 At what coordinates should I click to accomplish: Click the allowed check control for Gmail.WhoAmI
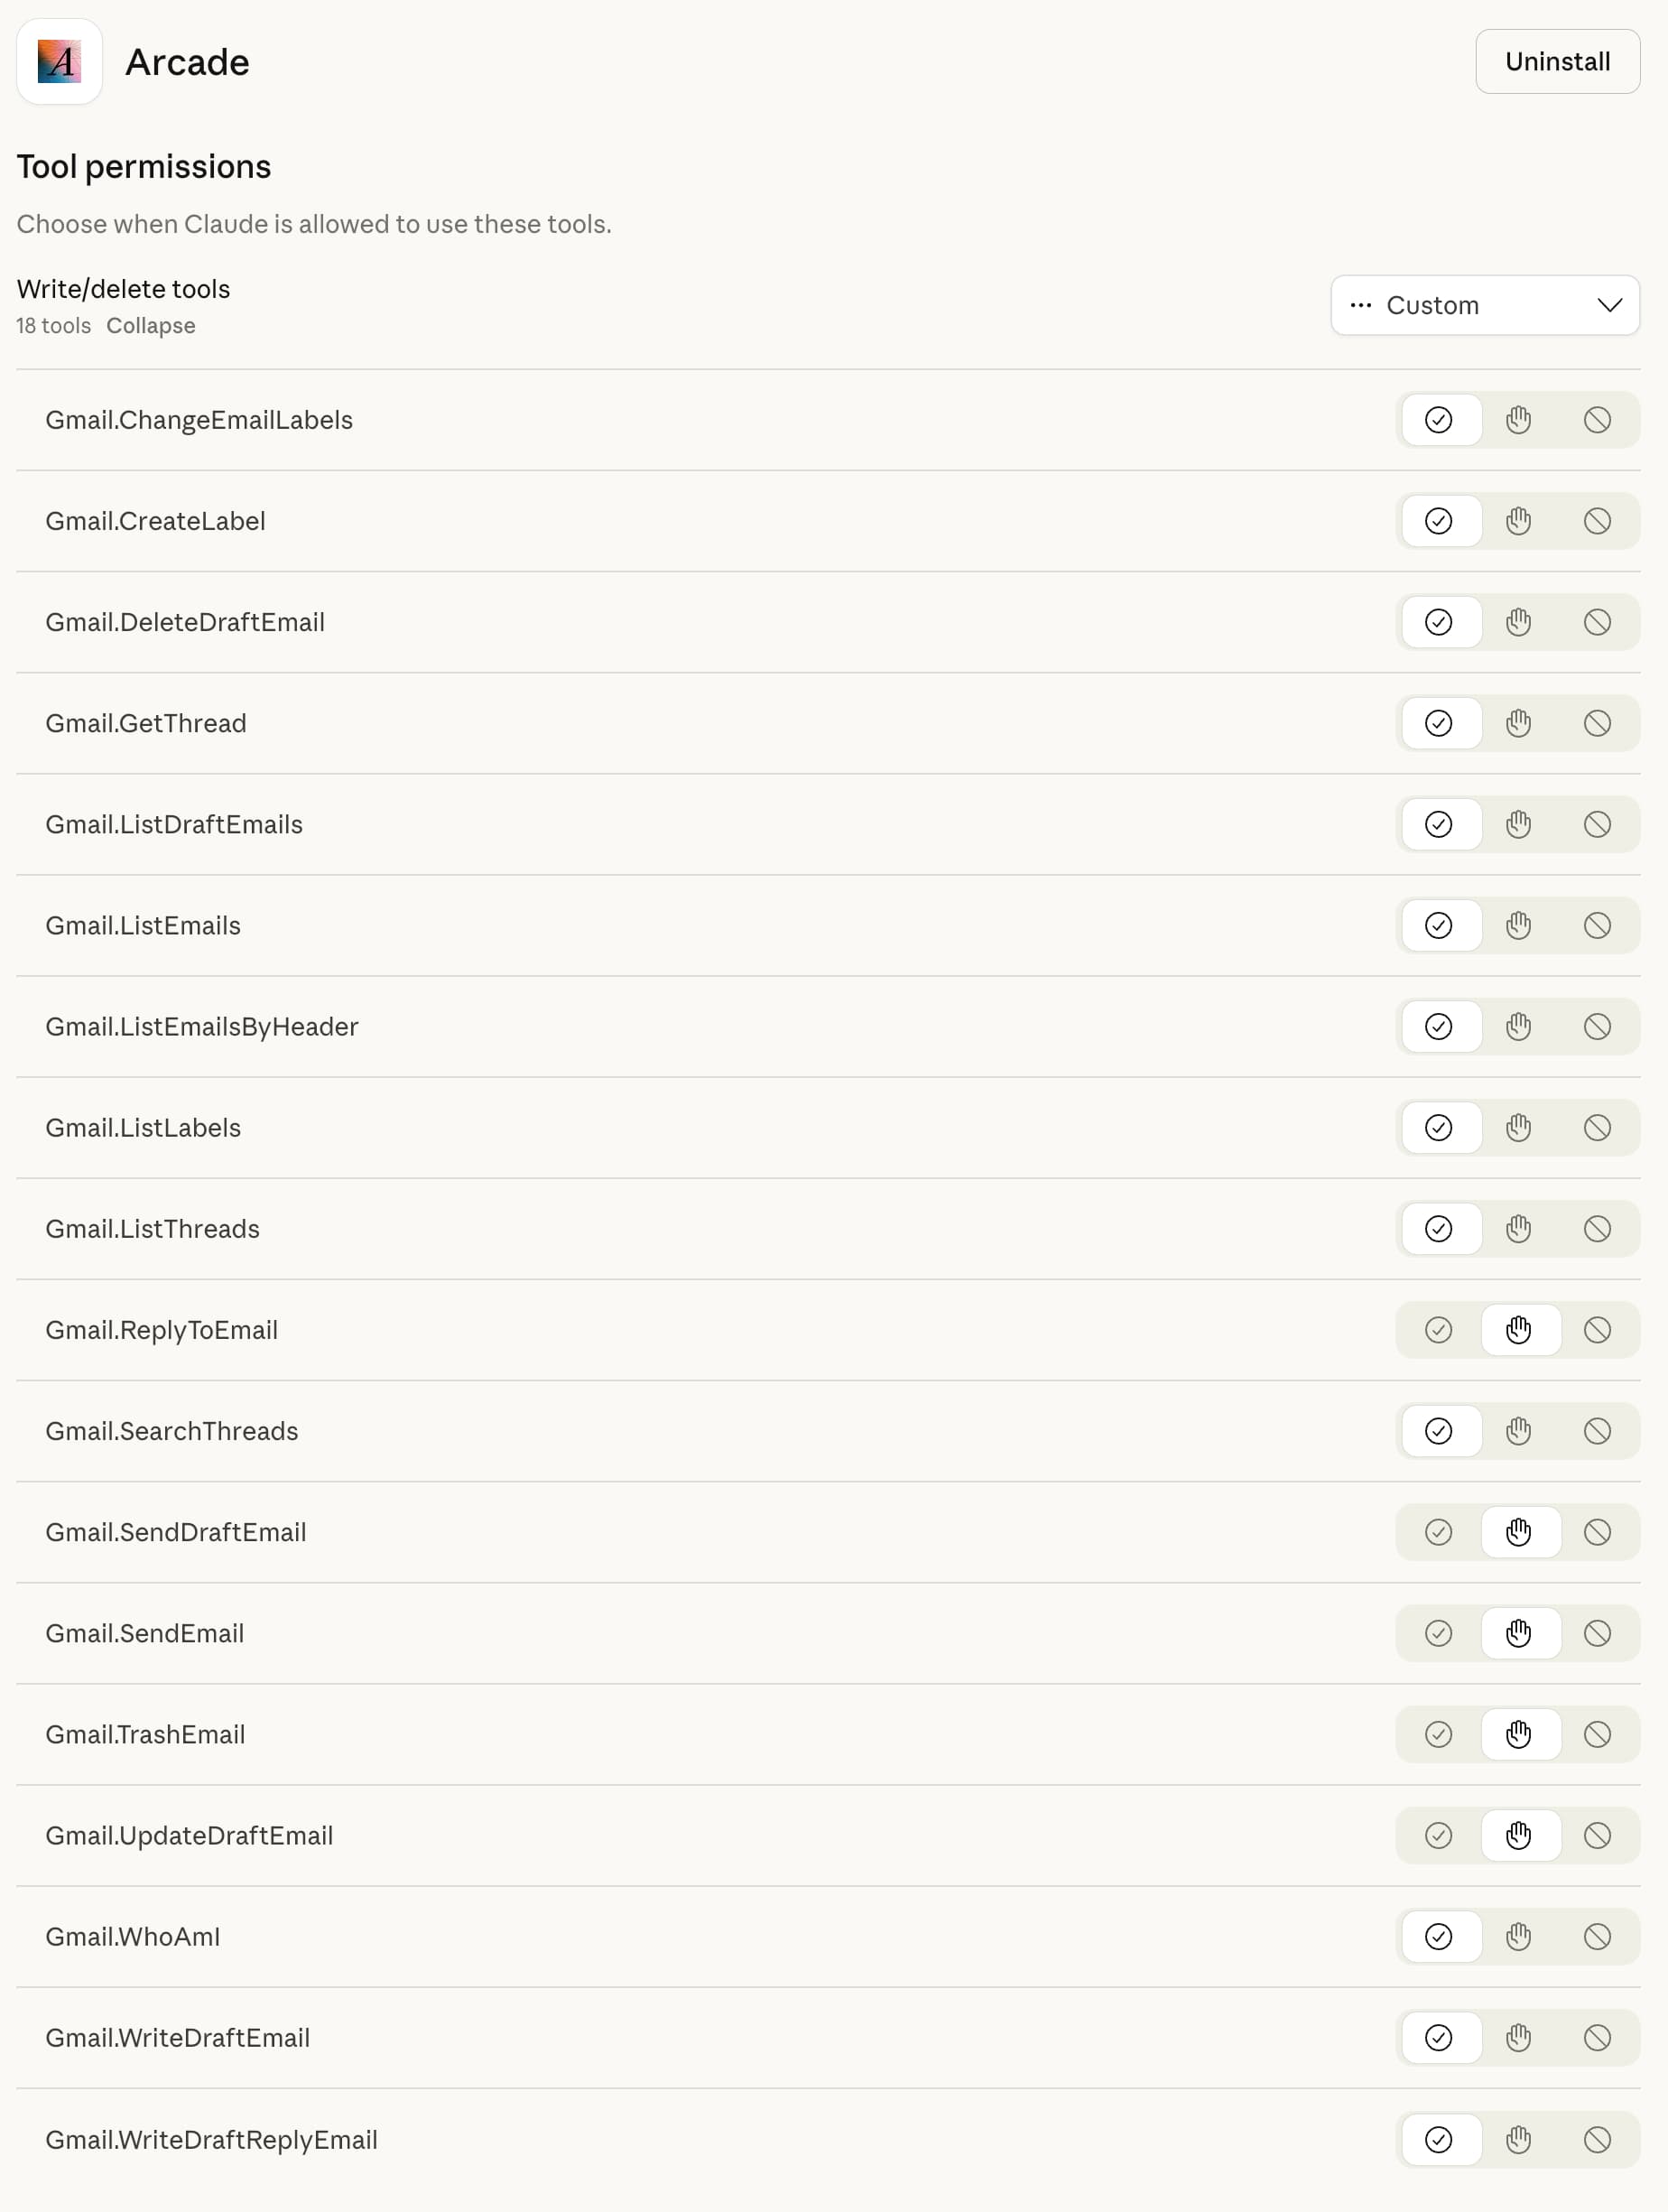pyautogui.click(x=1440, y=1936)
